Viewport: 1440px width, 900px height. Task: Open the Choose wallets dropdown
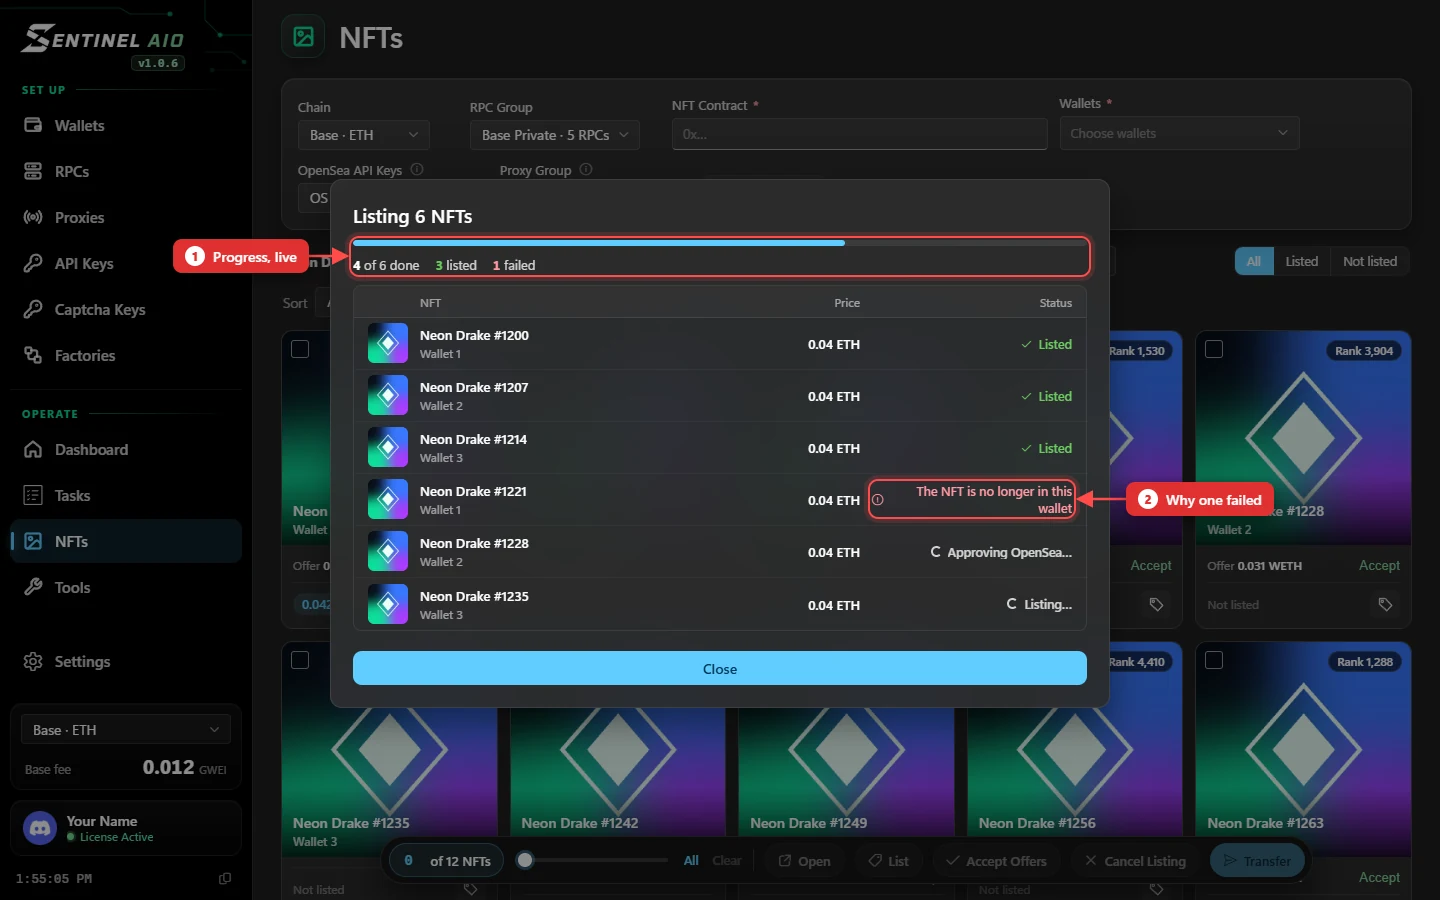click(1180, 133)
